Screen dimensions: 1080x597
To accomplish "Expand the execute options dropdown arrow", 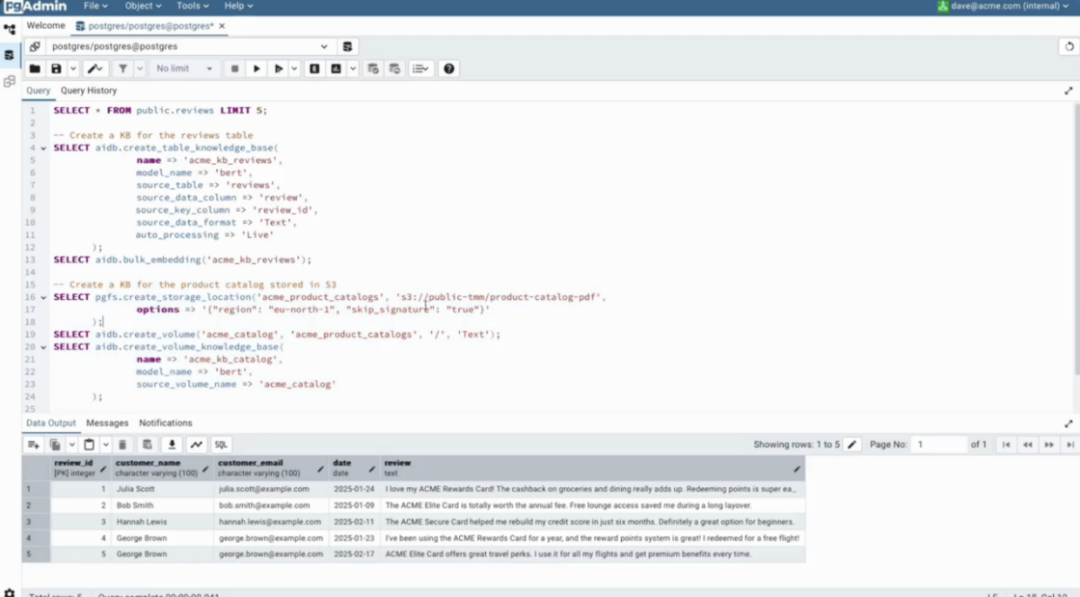I will 295,69.
